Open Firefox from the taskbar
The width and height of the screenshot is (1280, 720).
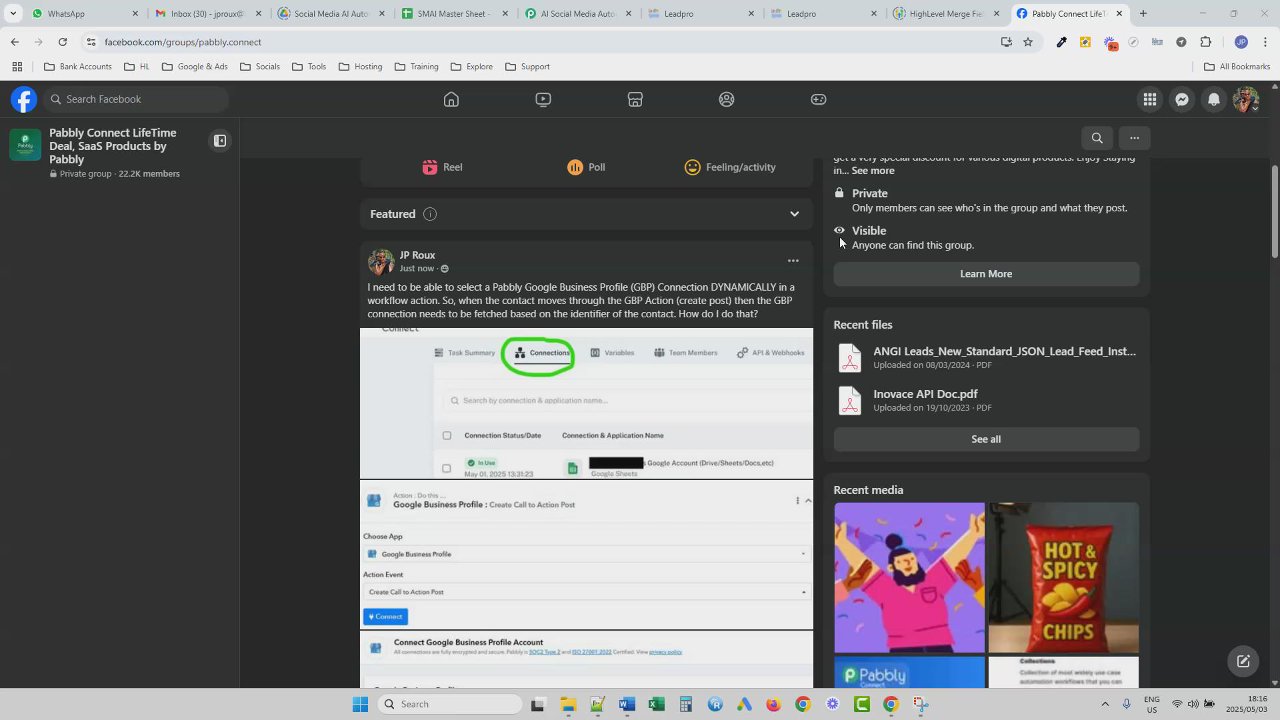pyautogui.click(x=773, y=704)
